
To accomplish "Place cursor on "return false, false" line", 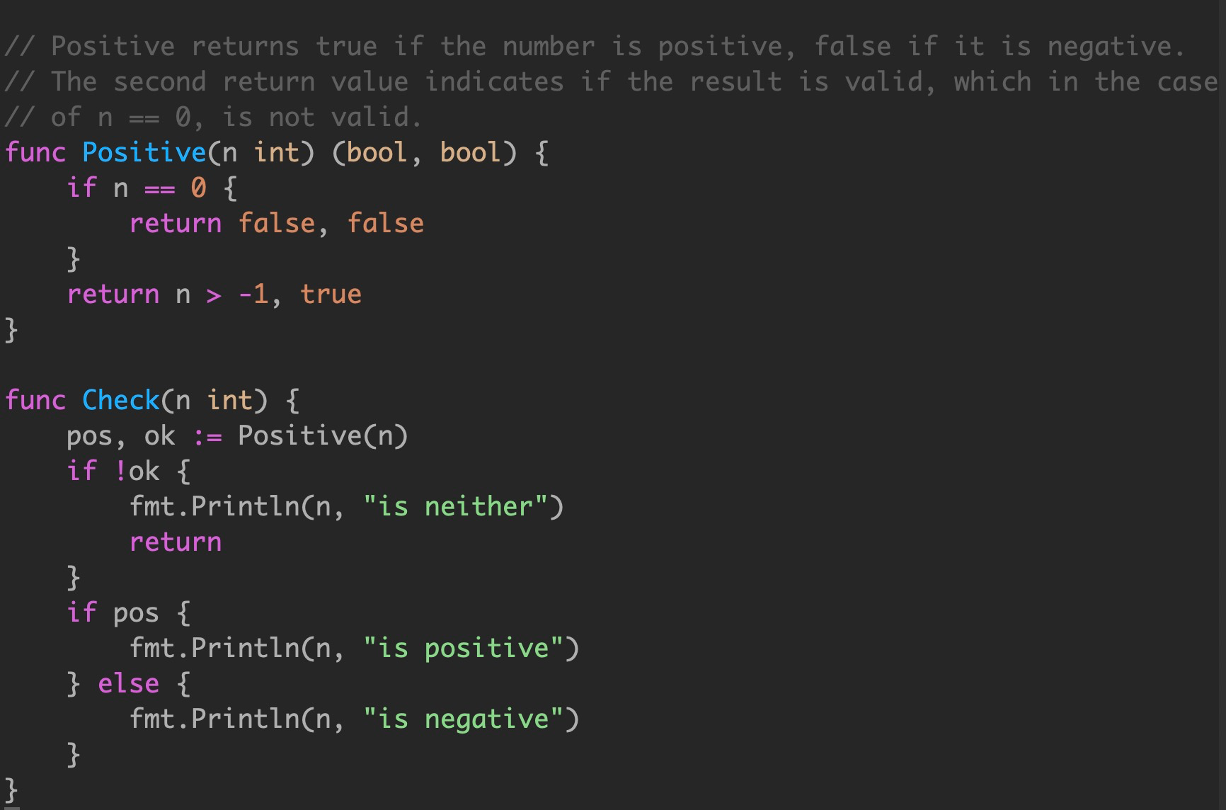I will [276, 223].
